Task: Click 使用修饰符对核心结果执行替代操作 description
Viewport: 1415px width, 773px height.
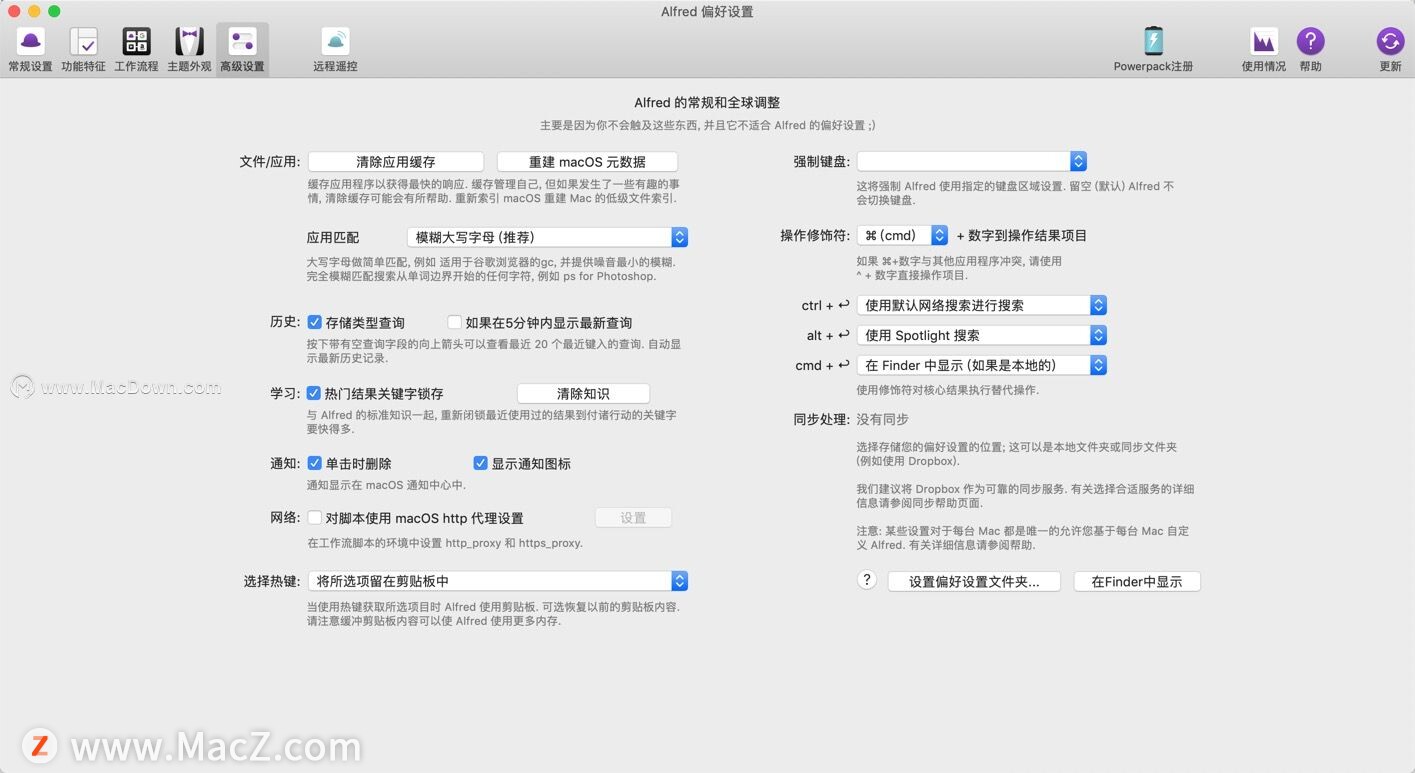Action: pyautogui.click(x=947, y=390)
